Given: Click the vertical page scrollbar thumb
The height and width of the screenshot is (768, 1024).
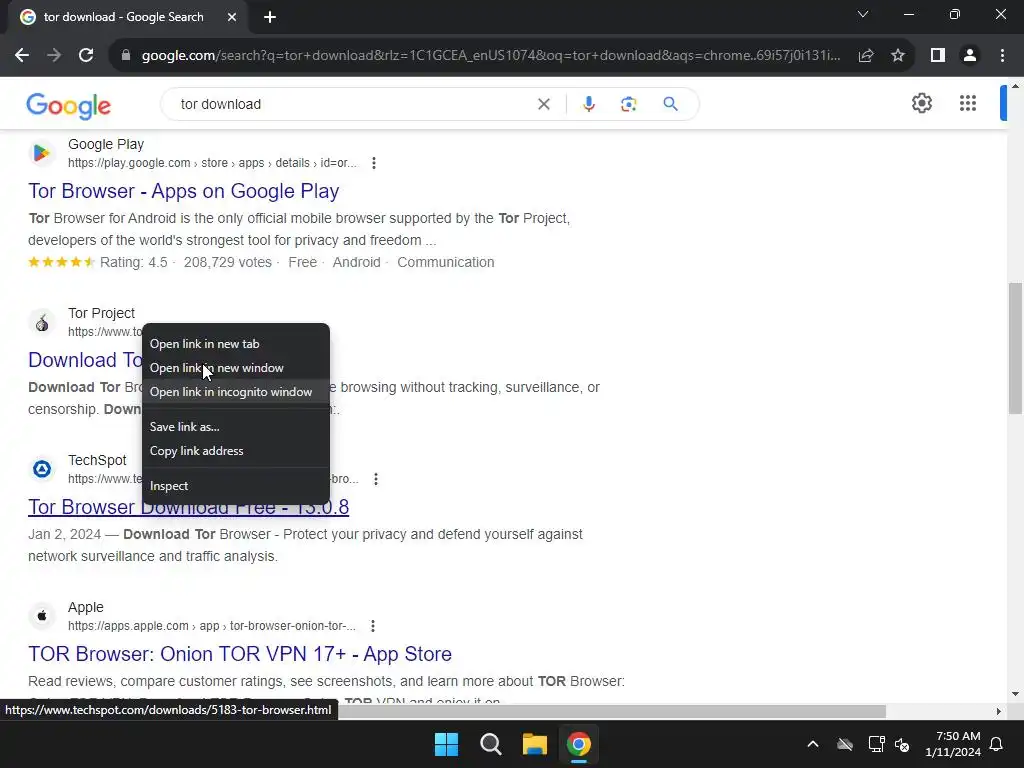Looking at the screenshot, I should click(1014, 348).
